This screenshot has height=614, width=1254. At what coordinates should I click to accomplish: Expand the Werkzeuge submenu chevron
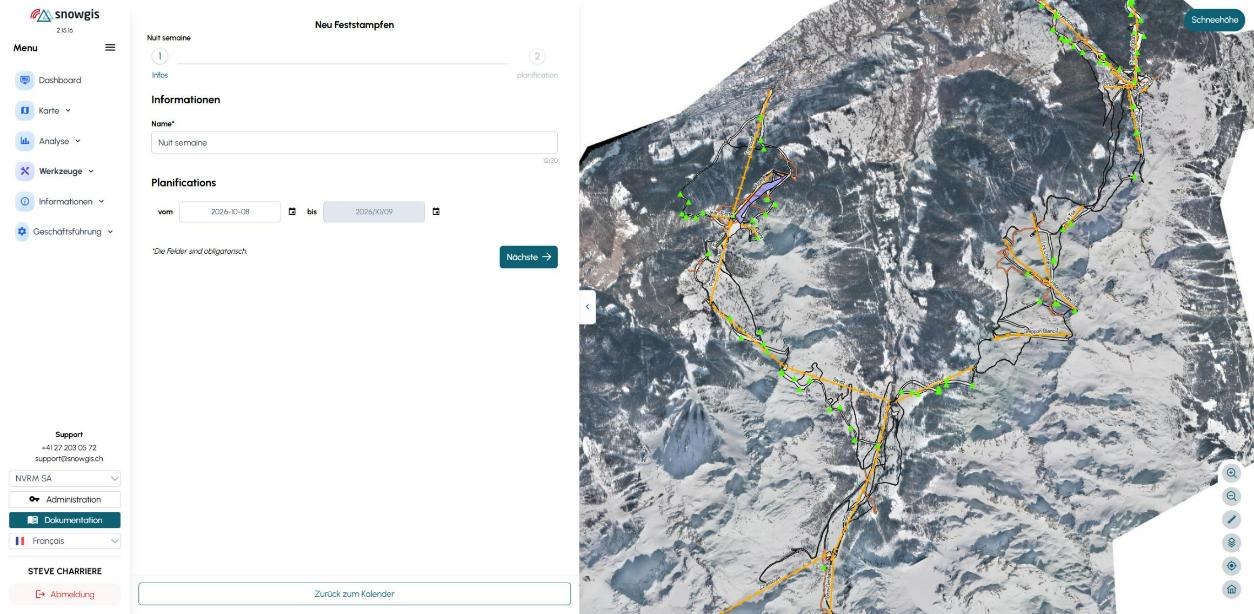(x=91, y=171)
